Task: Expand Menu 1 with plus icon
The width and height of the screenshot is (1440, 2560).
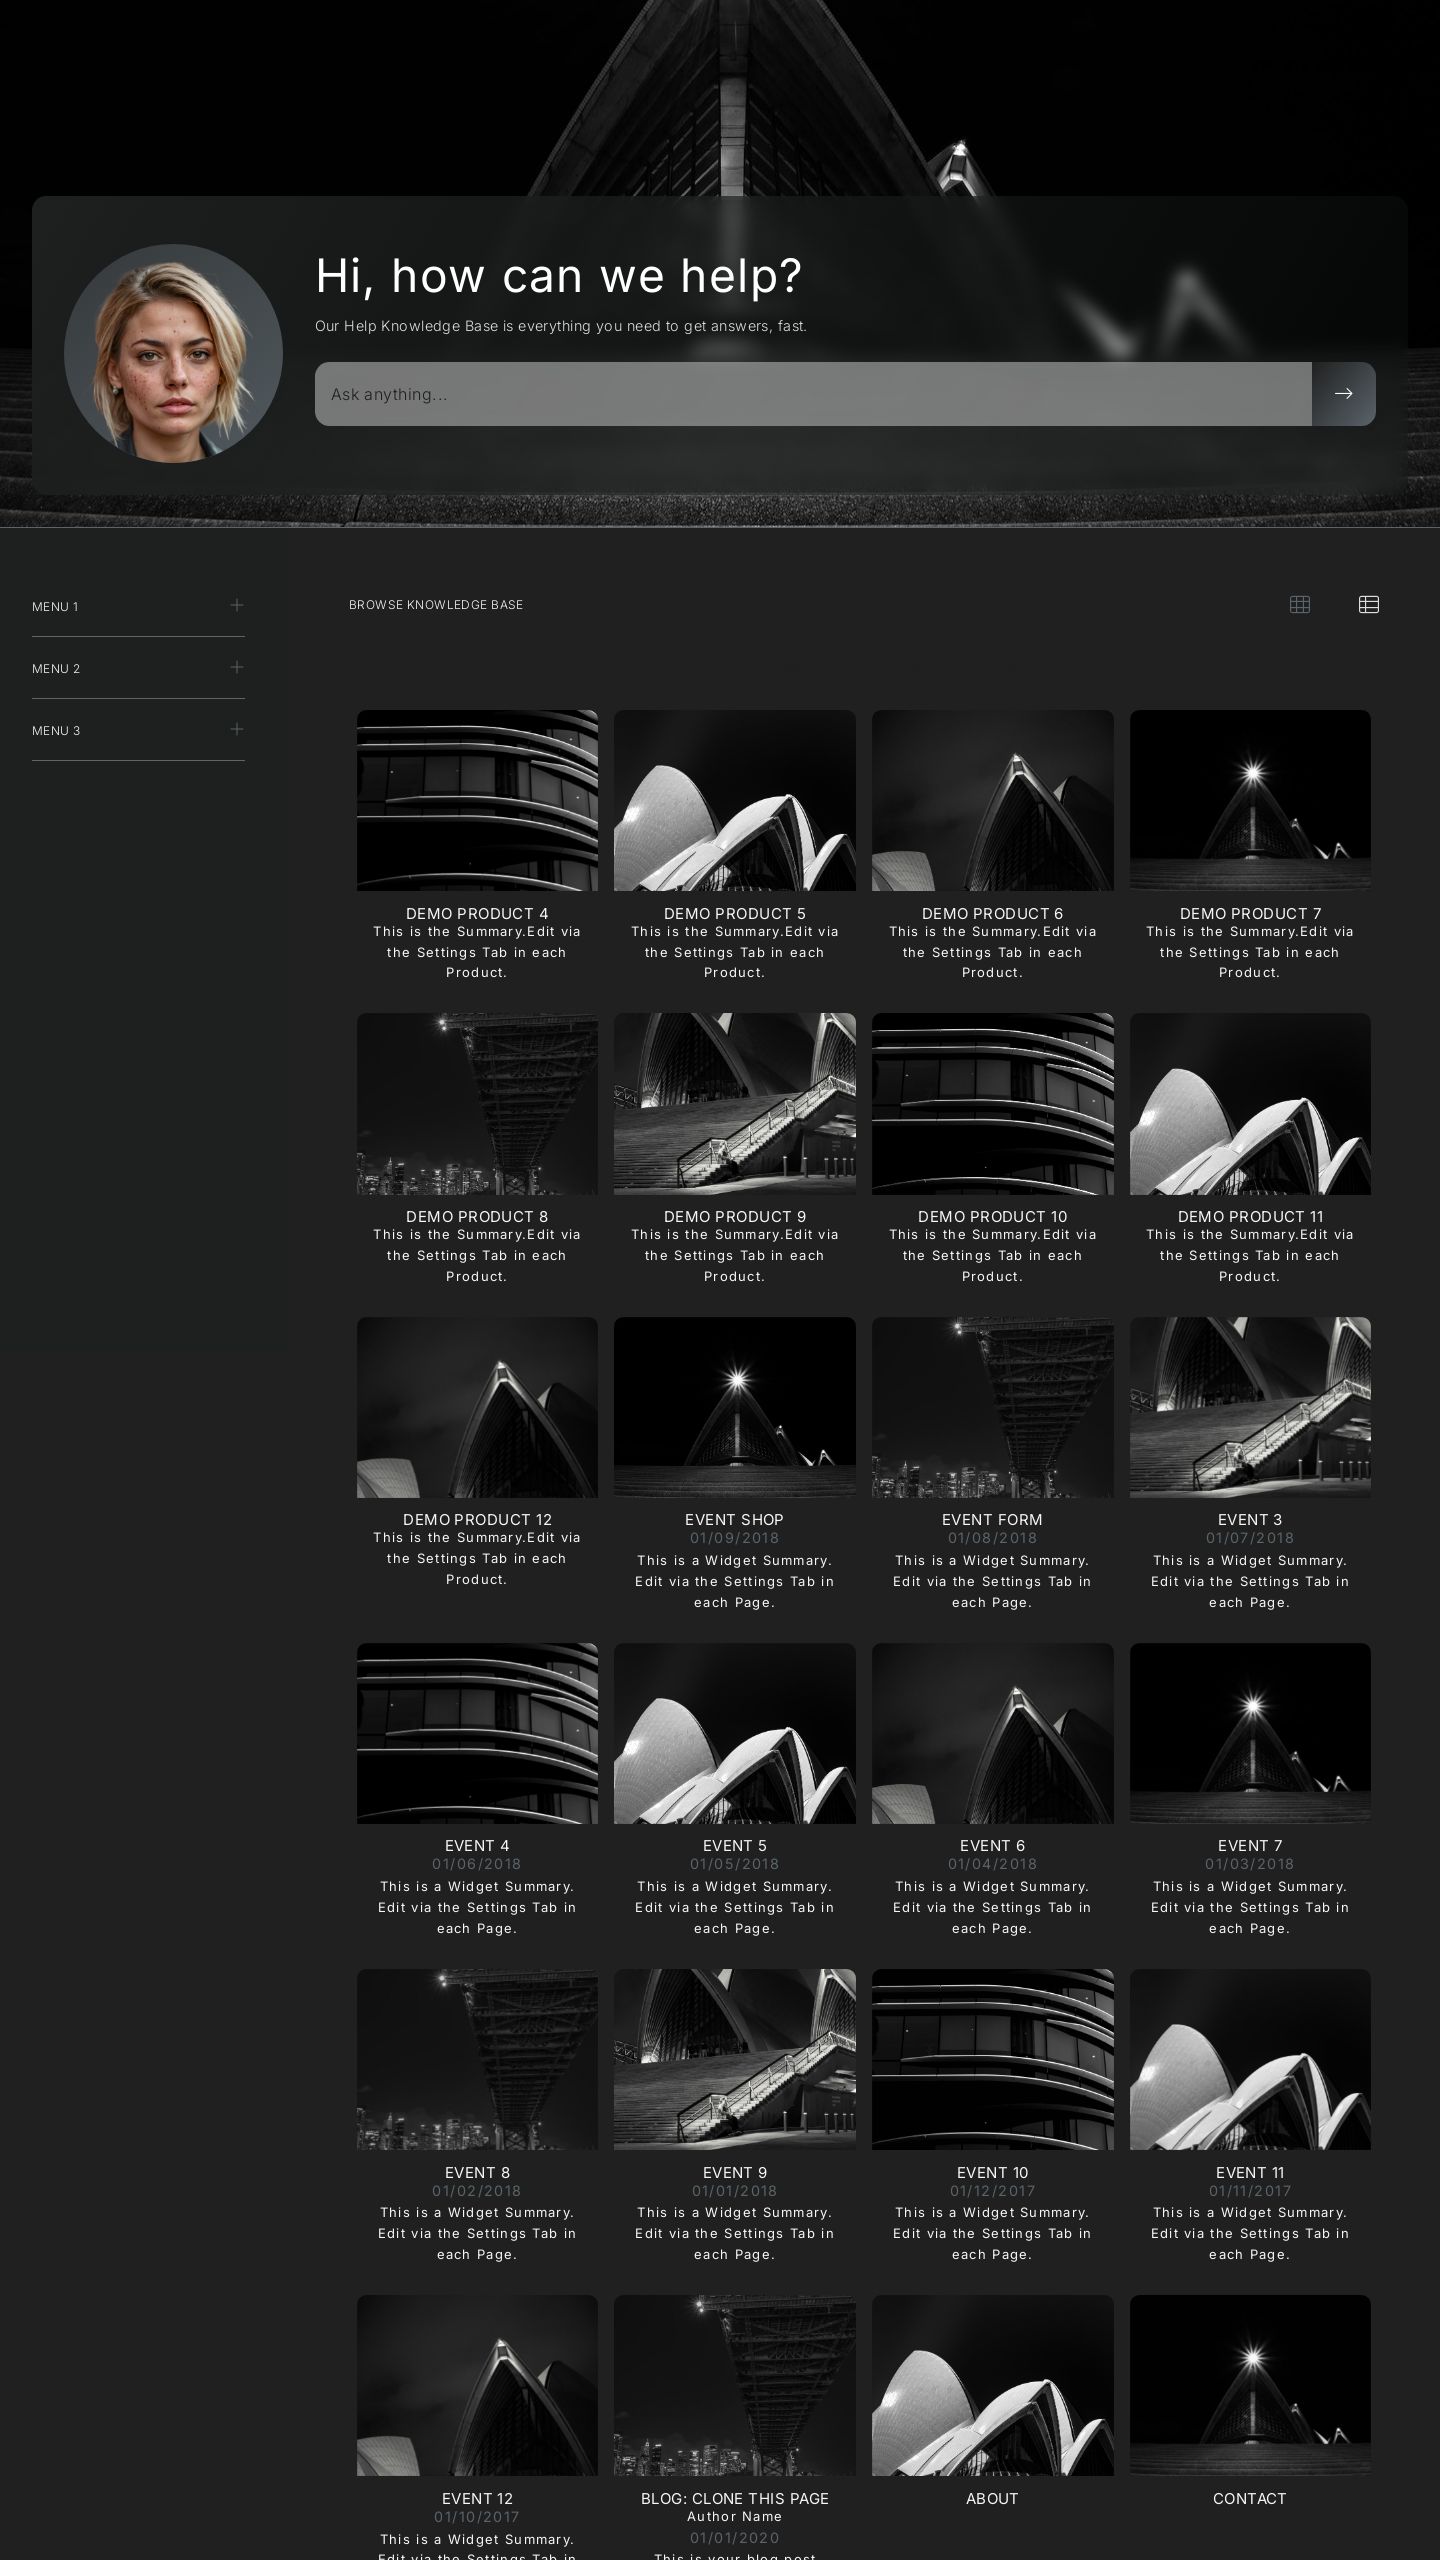Action: coord(237,605)
